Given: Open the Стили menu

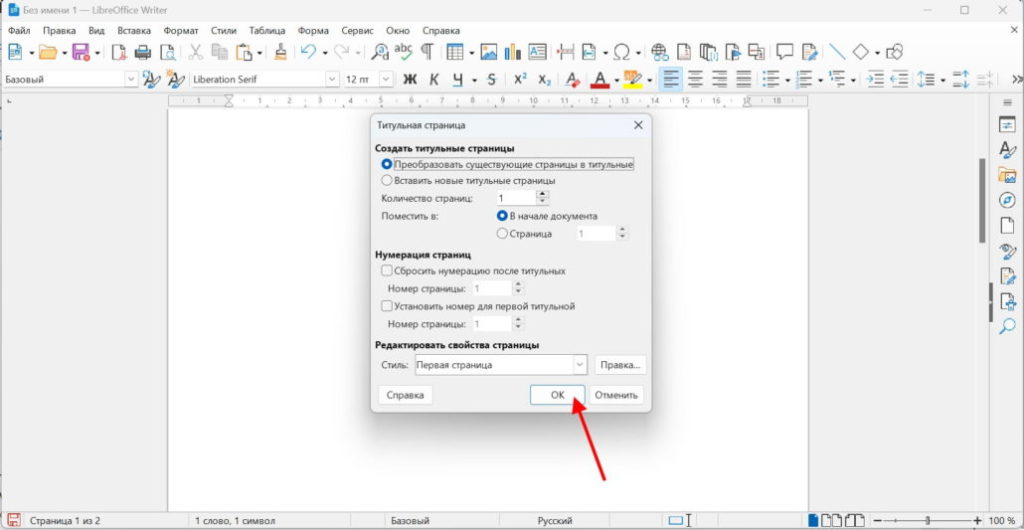Looking at the screenshot, I should tap(223, 31).
